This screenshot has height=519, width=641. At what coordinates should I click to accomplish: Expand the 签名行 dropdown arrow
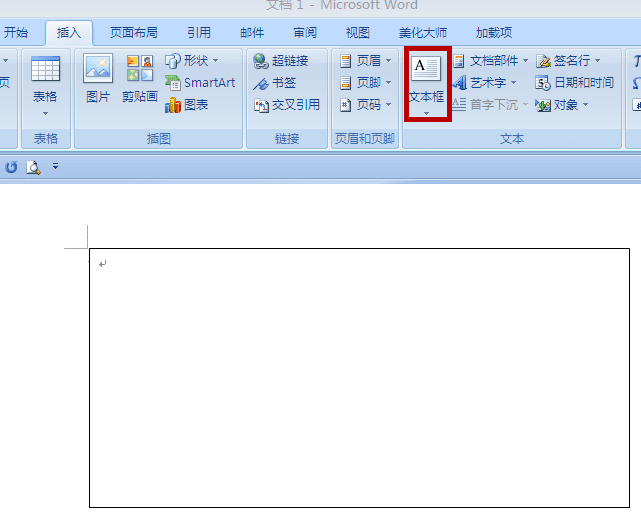tap(597, 60)
